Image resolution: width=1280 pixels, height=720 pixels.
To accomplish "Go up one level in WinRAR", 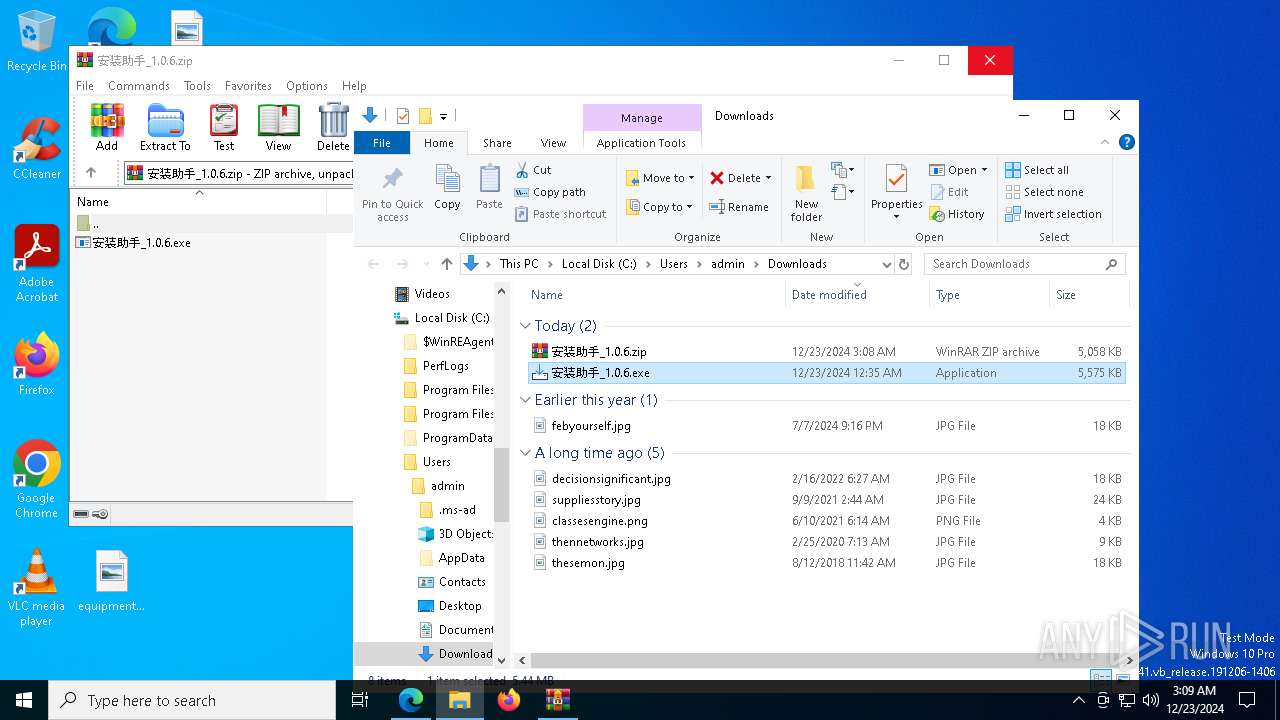I will coord(91,173).
